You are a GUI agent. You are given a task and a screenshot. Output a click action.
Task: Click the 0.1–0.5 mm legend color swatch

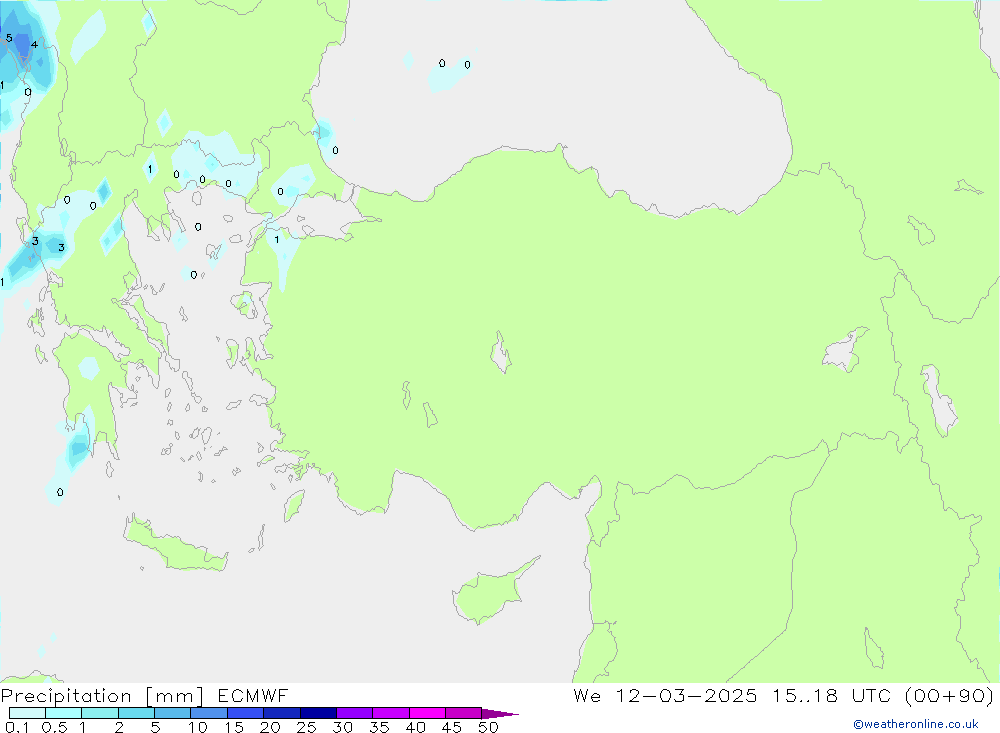point(27,713)
